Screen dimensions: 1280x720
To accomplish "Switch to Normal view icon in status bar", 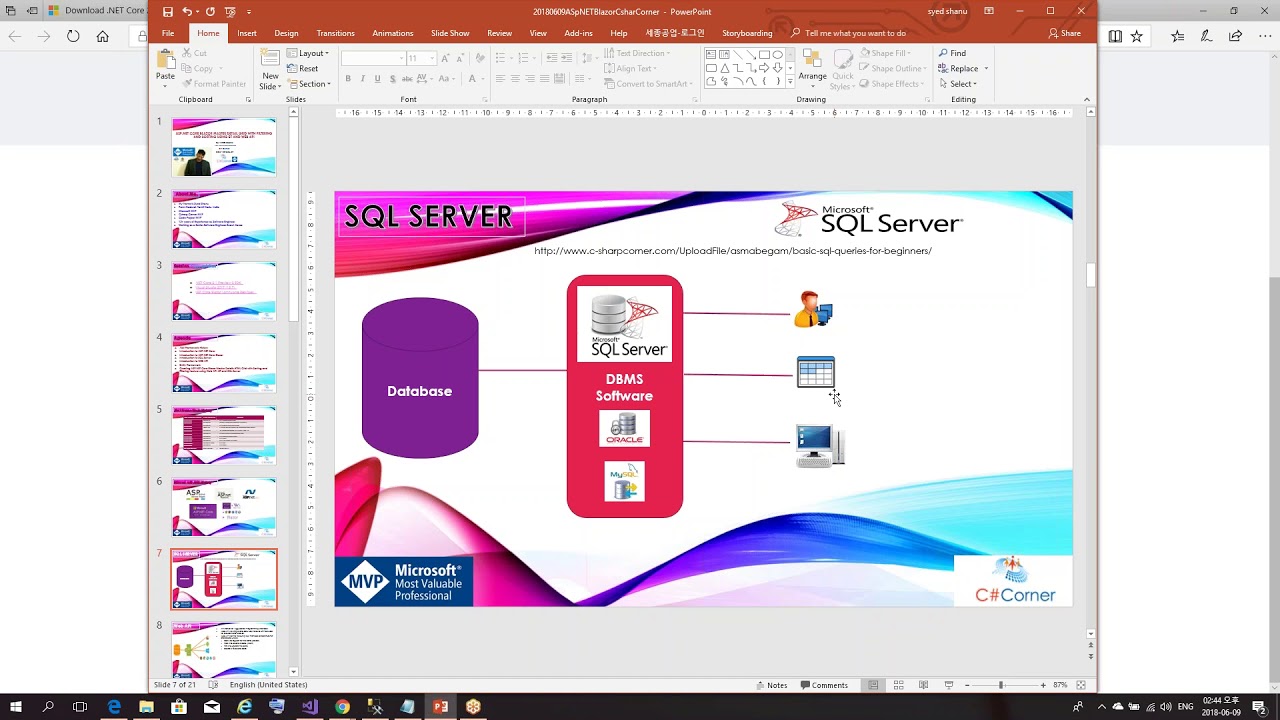I will [873, 685].
